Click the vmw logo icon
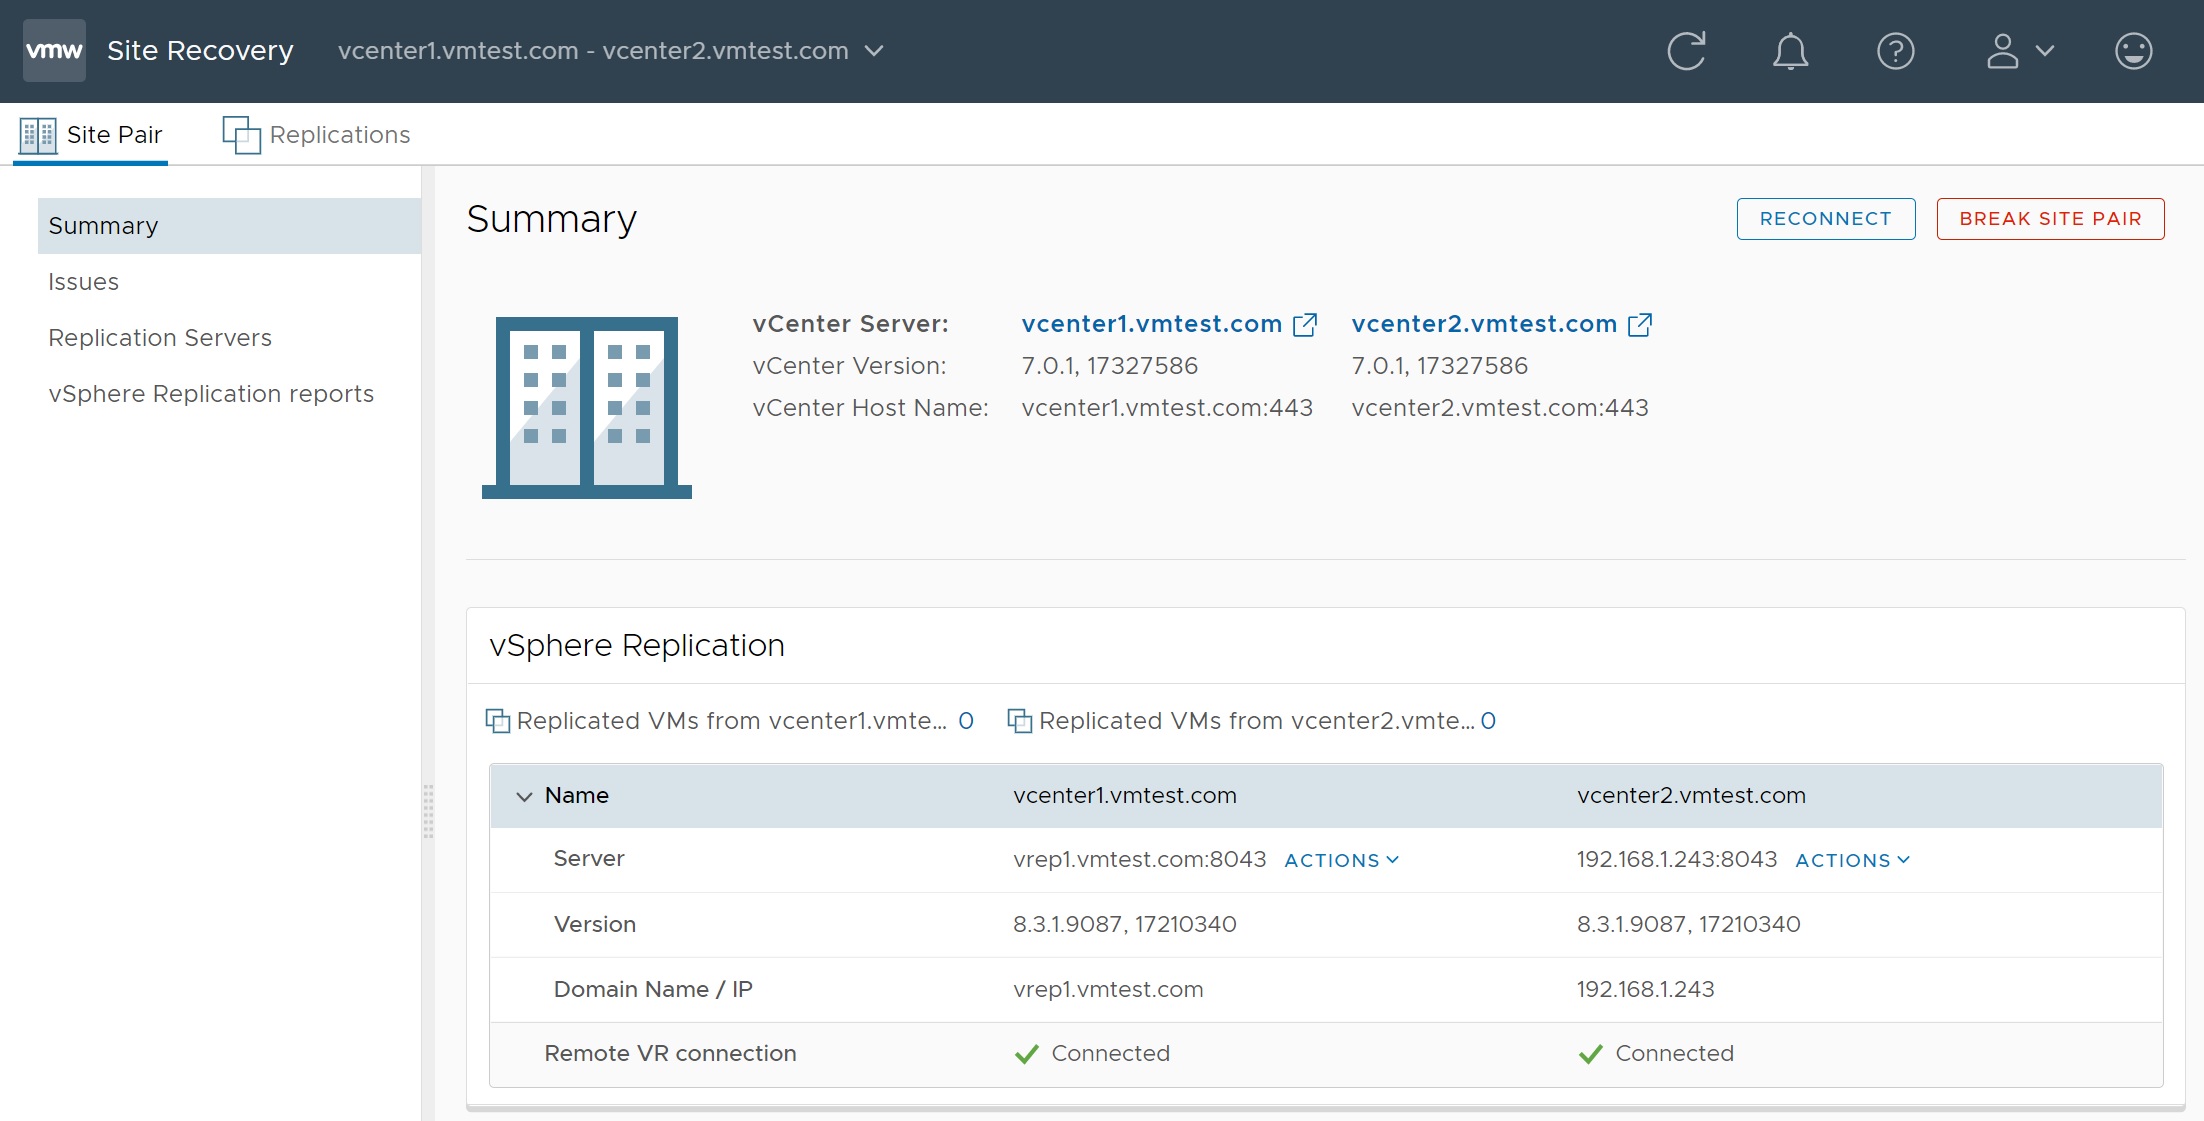This screenshot has width=2204, height=1121. (x=54, y=50)
